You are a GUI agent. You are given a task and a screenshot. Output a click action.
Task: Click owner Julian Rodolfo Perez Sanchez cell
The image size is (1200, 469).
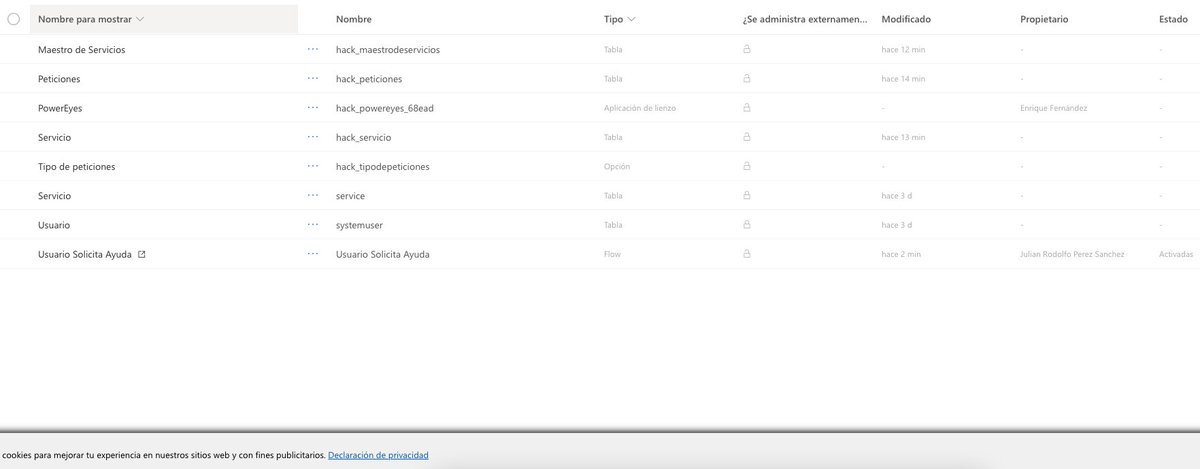(1072, 254)
